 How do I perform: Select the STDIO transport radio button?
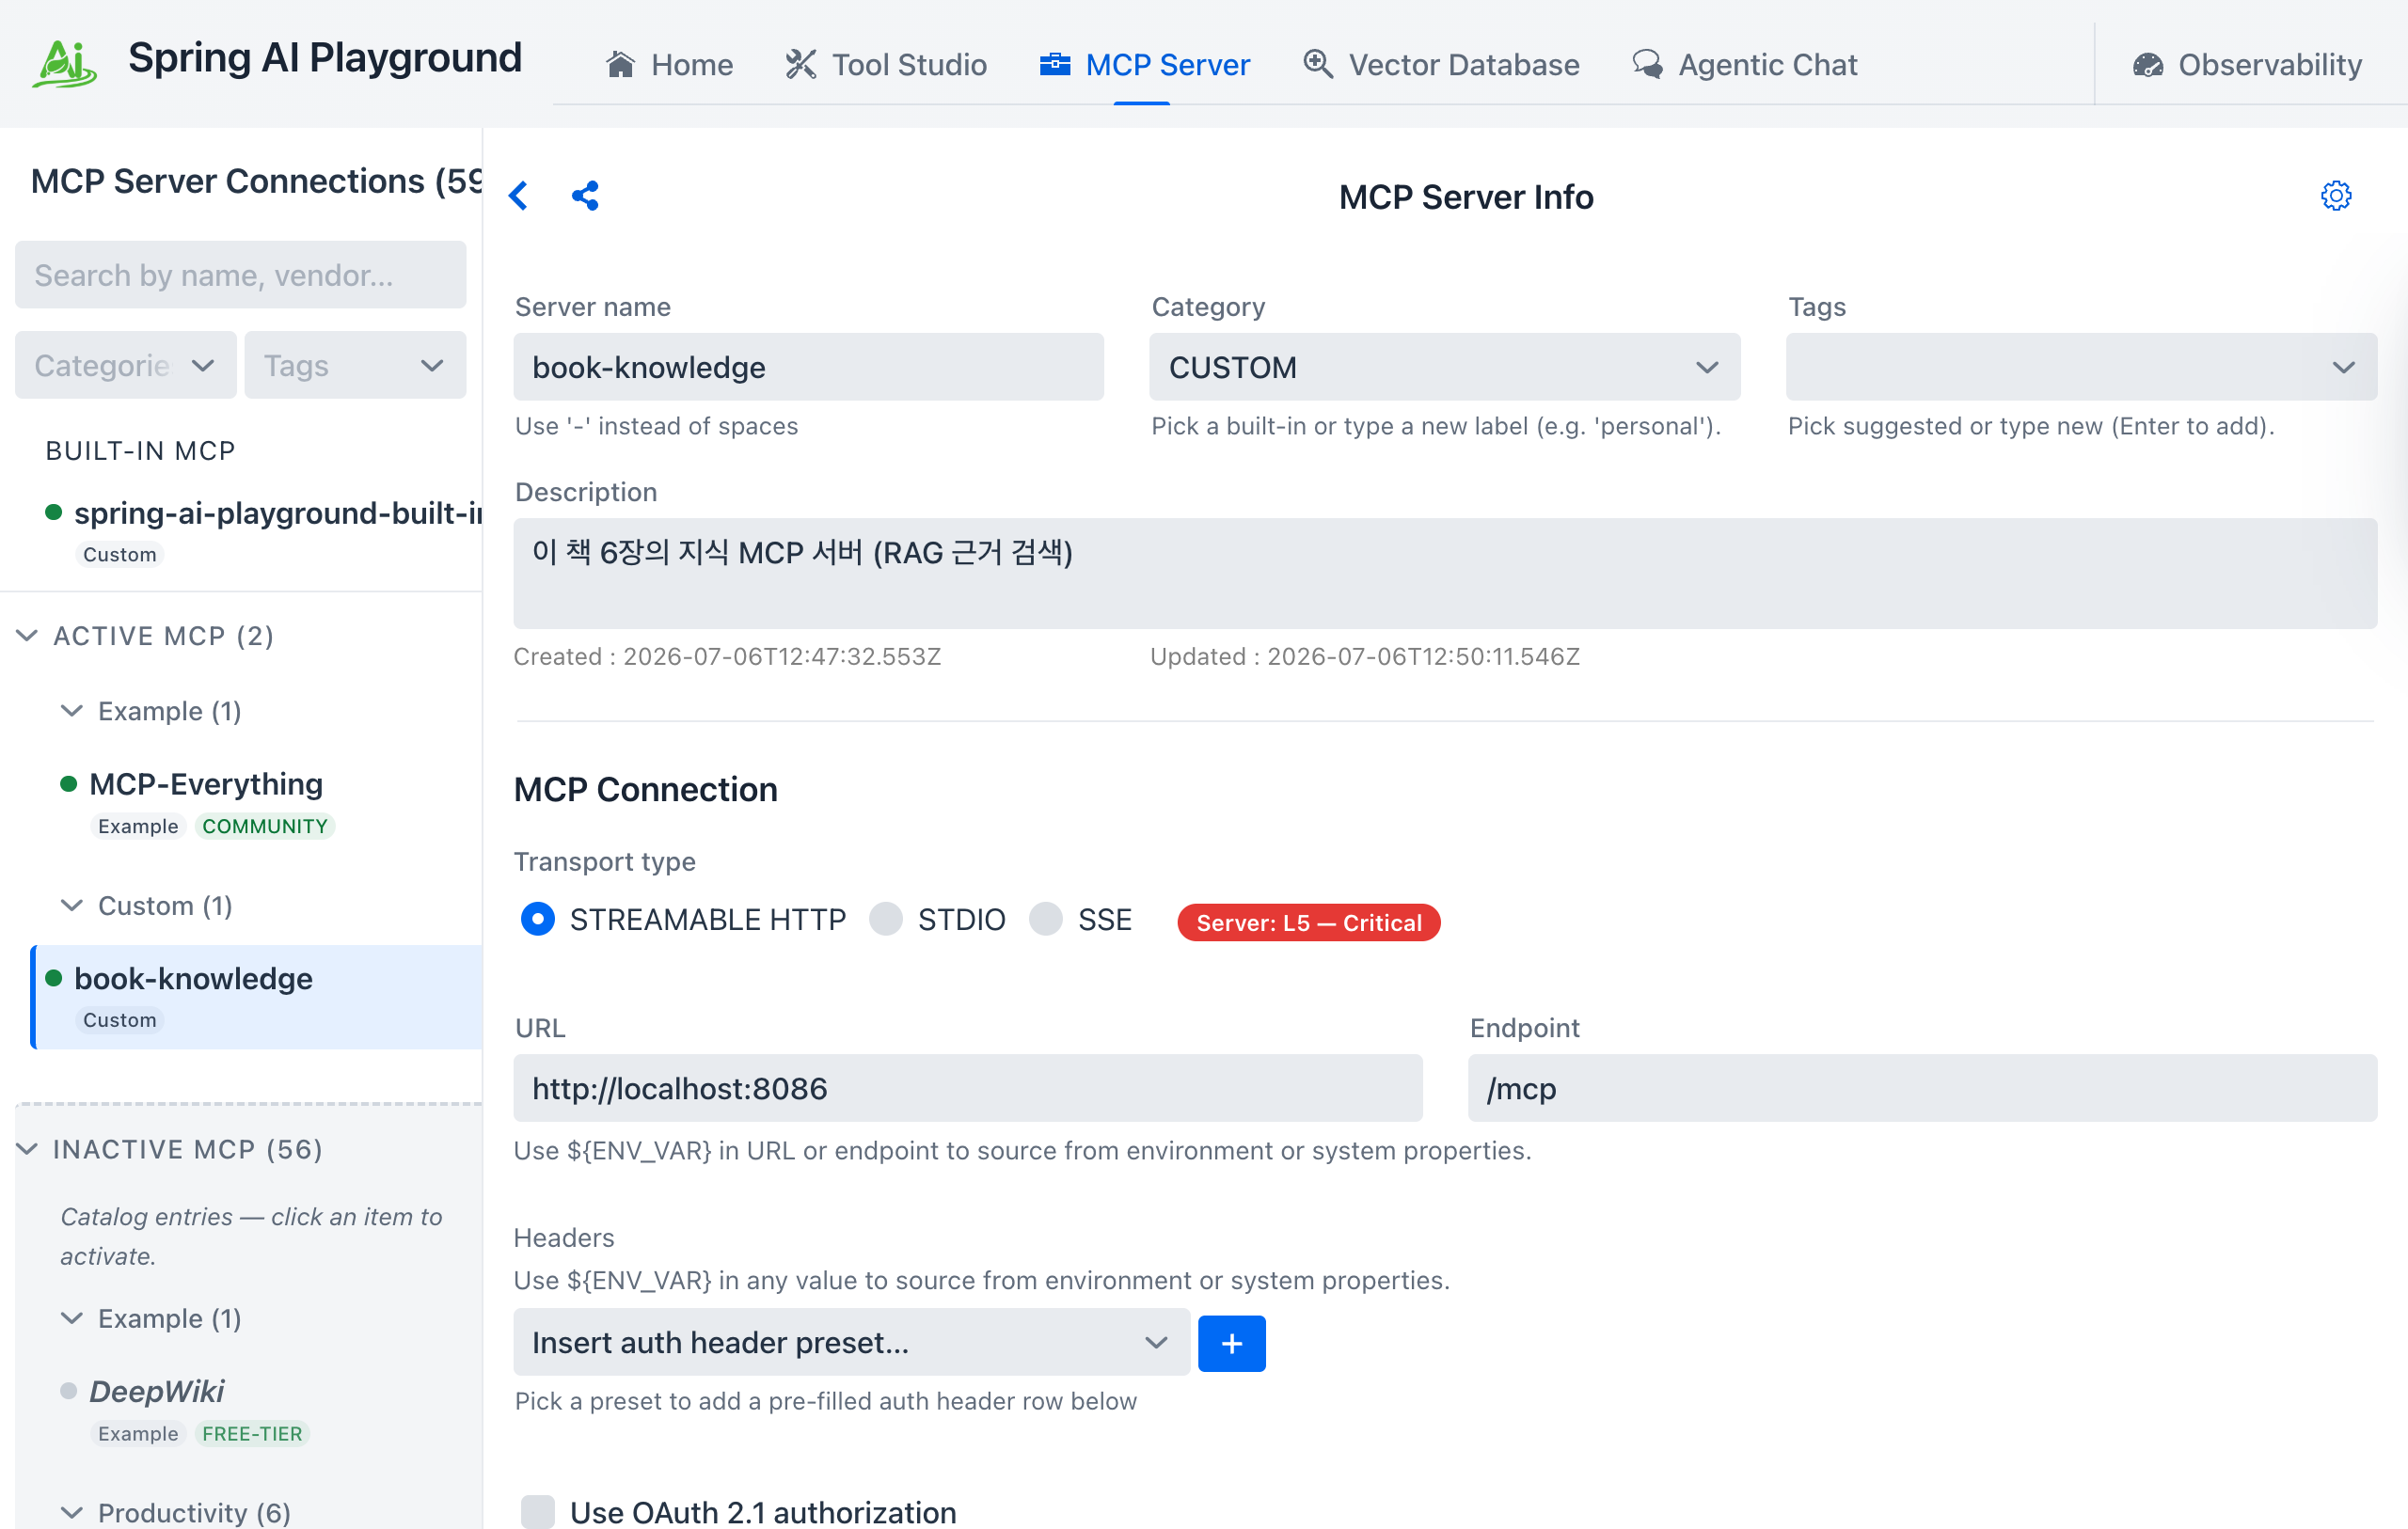(x=886, y=919)
